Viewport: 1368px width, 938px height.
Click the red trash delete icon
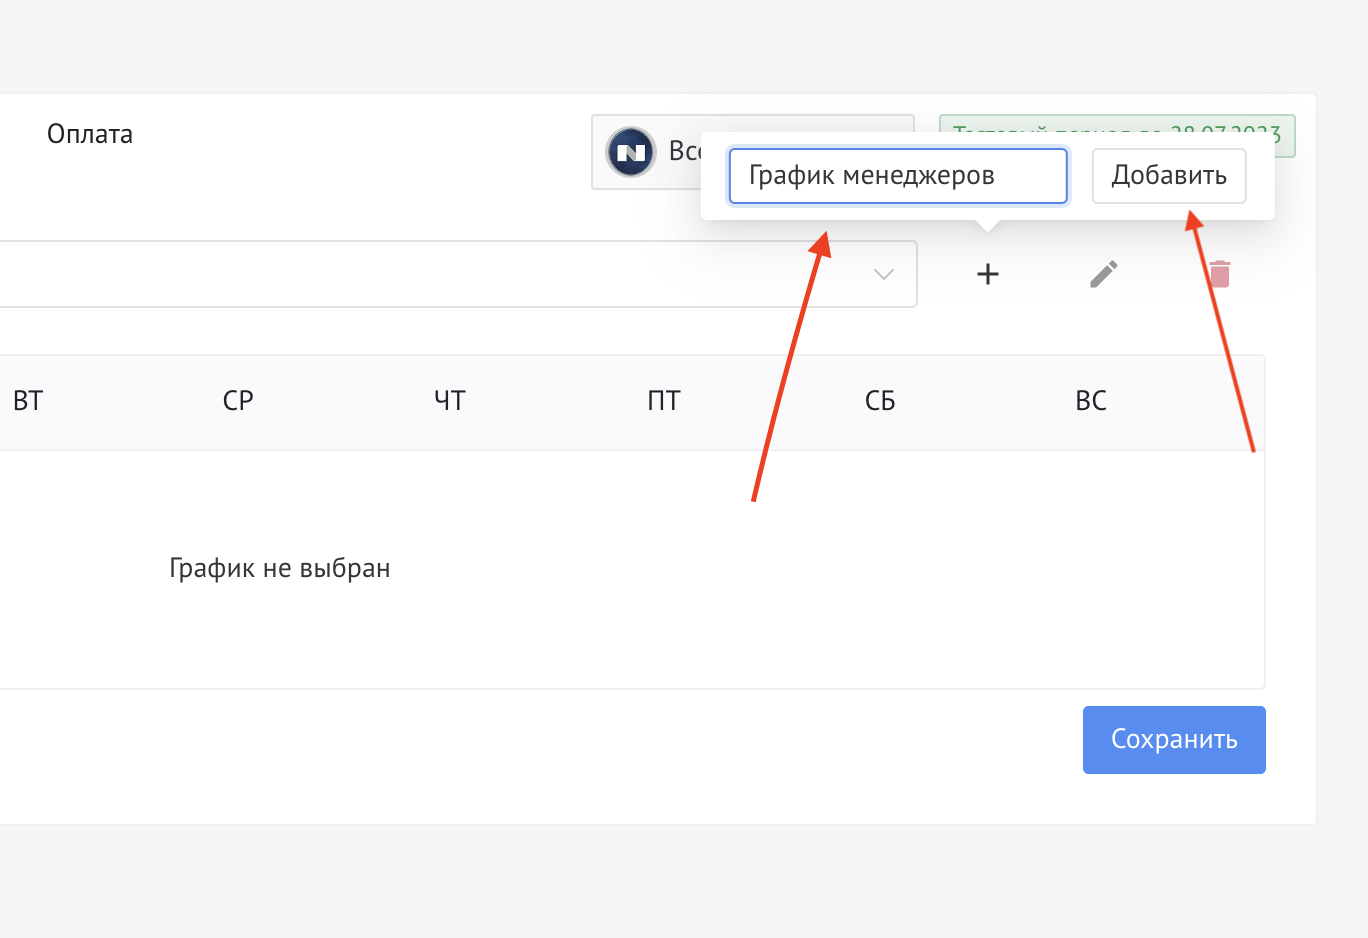[1219, 274]
